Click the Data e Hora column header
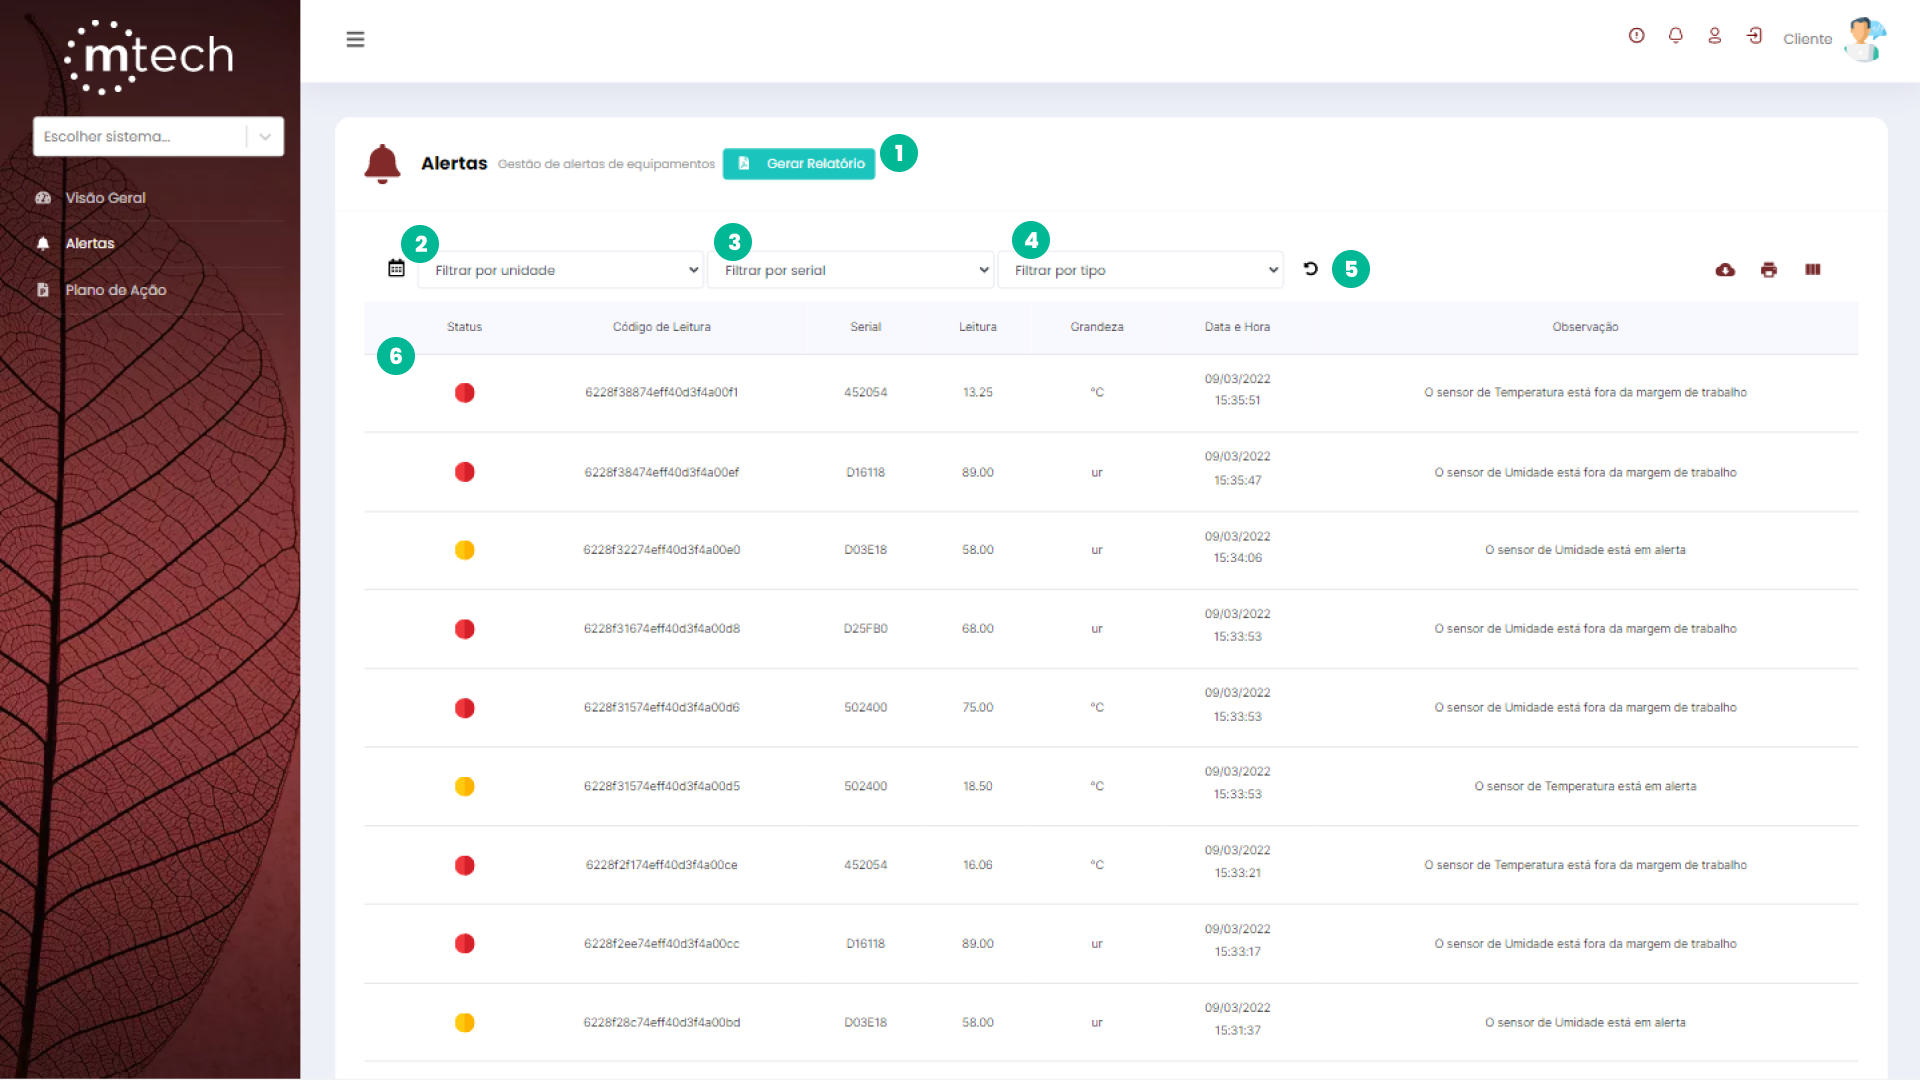This screenshot has height=1080, width=1920. [x=1237, y=327]
